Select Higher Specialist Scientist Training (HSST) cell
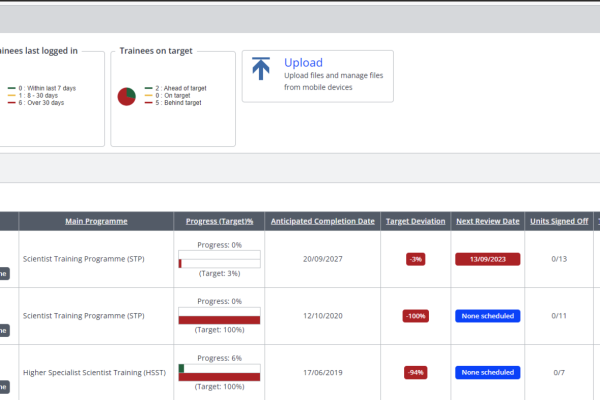Screen dimensions: 600x400 tap(95, 372)
